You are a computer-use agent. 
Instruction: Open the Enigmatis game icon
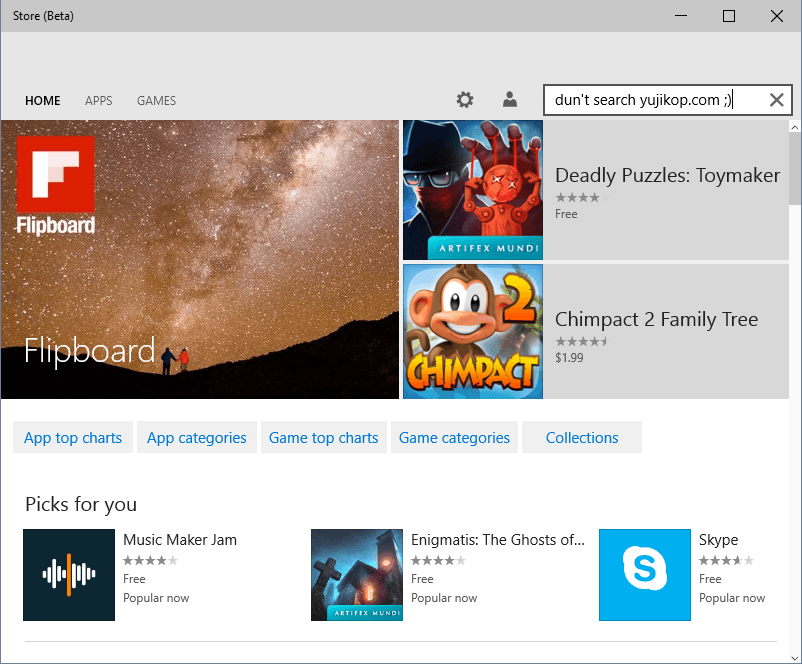tap(357, 575)
